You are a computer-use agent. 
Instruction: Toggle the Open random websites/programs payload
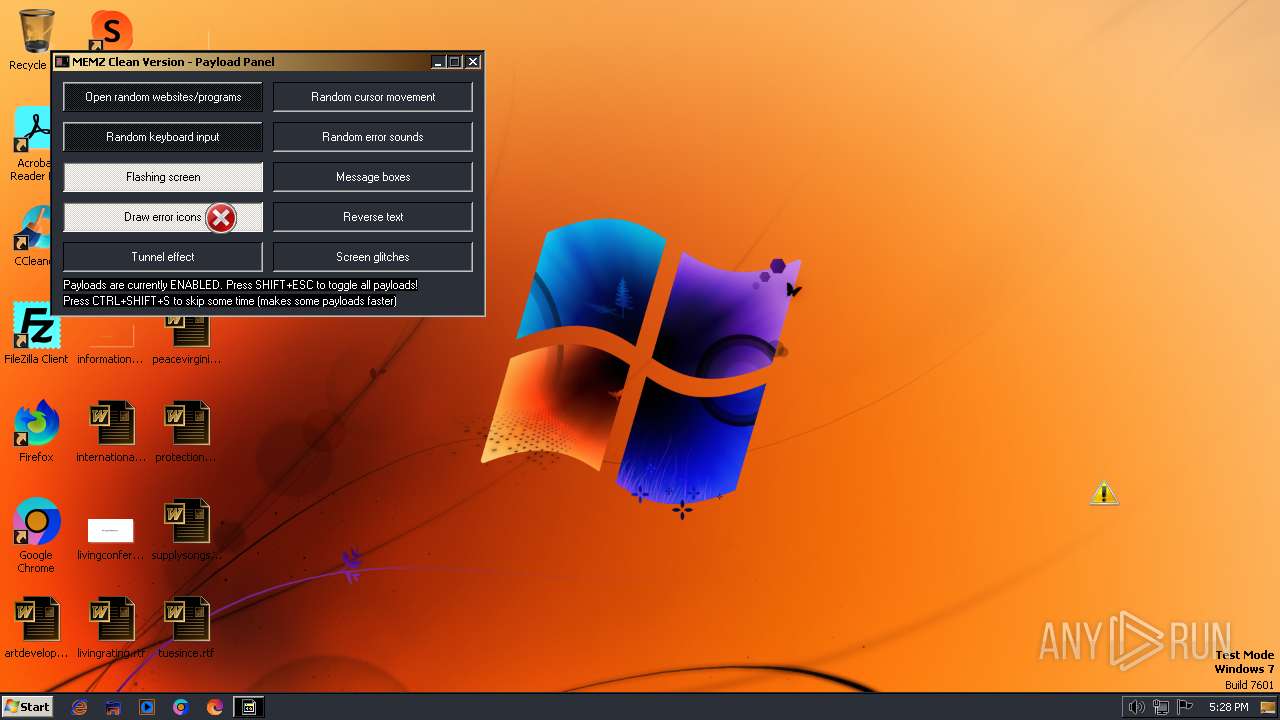(x=163, y=97)
